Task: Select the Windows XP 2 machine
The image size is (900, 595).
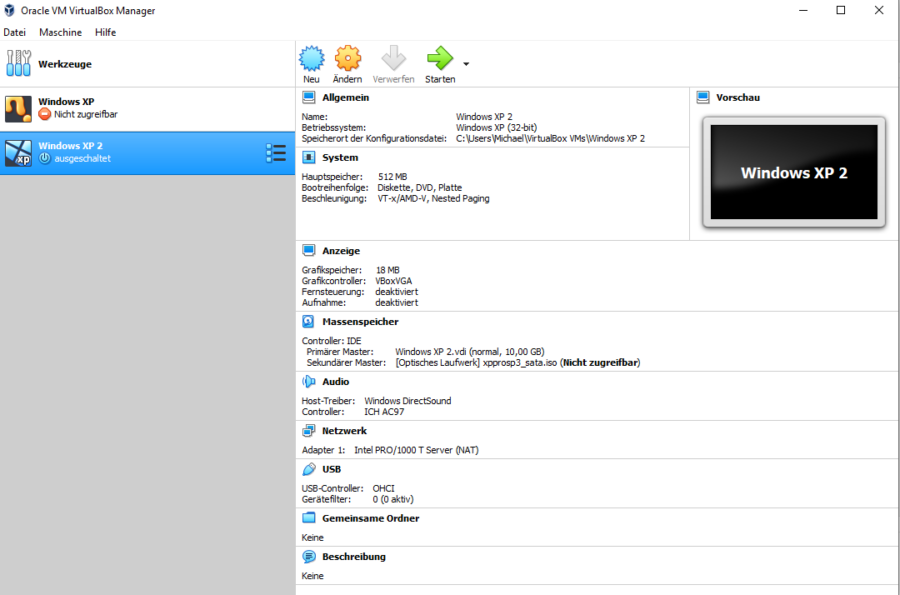Action: click(x=148, y=153)
